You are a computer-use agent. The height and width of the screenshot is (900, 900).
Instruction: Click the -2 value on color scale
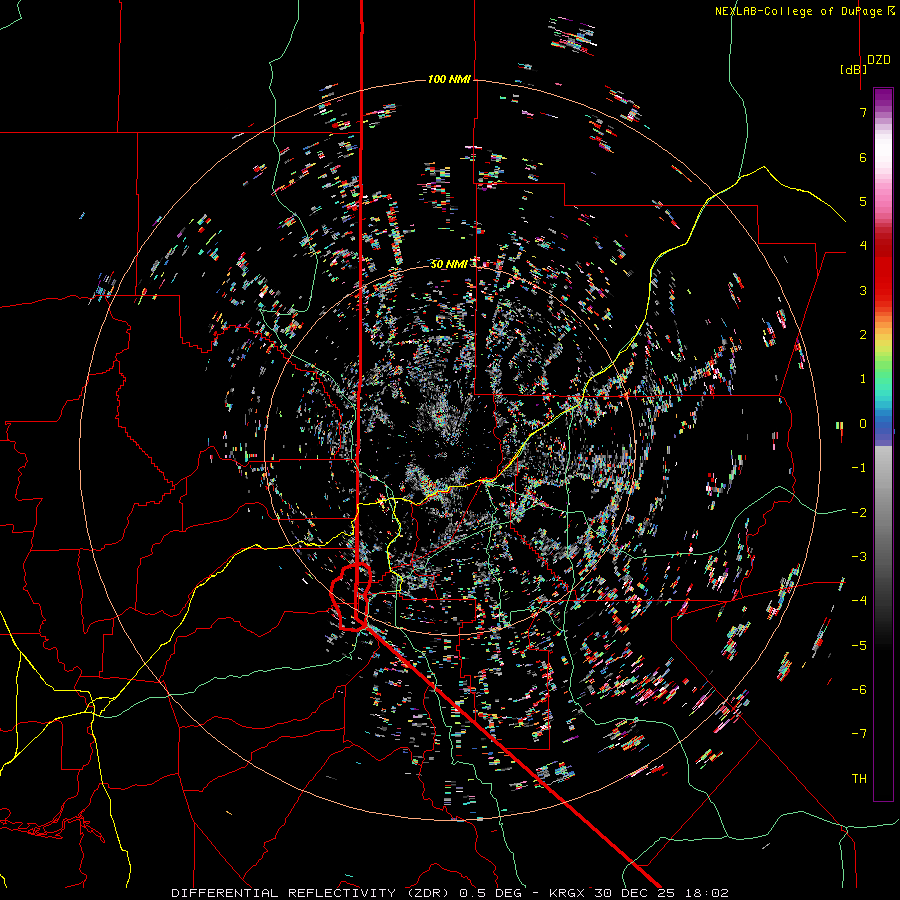pos(859,513)
